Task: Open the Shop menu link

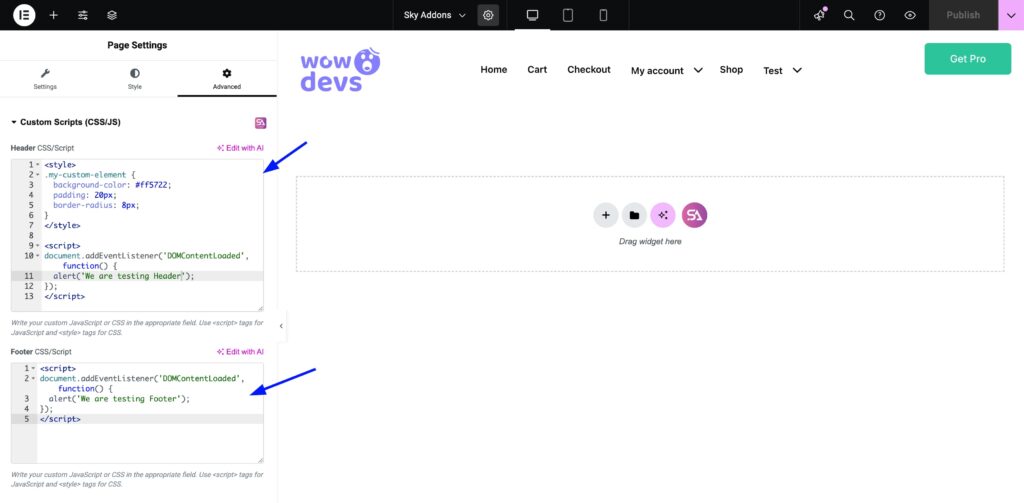Action: pyautogui.click(x=731, y=69)
